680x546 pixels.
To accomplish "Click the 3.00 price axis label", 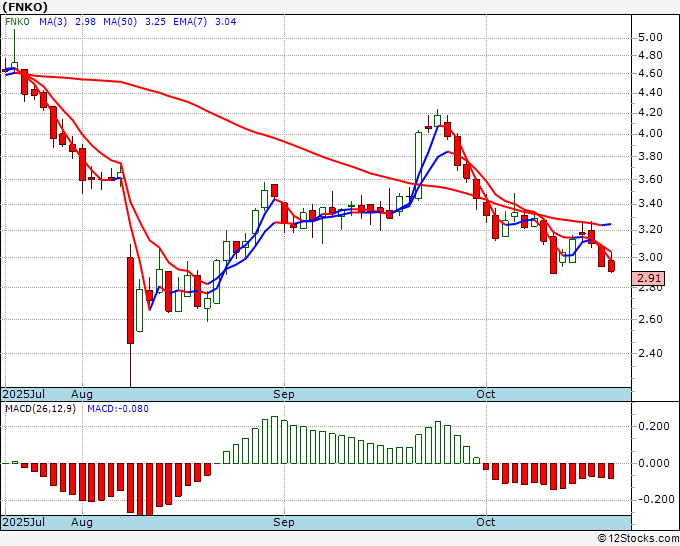I will (x=650, y=257).
